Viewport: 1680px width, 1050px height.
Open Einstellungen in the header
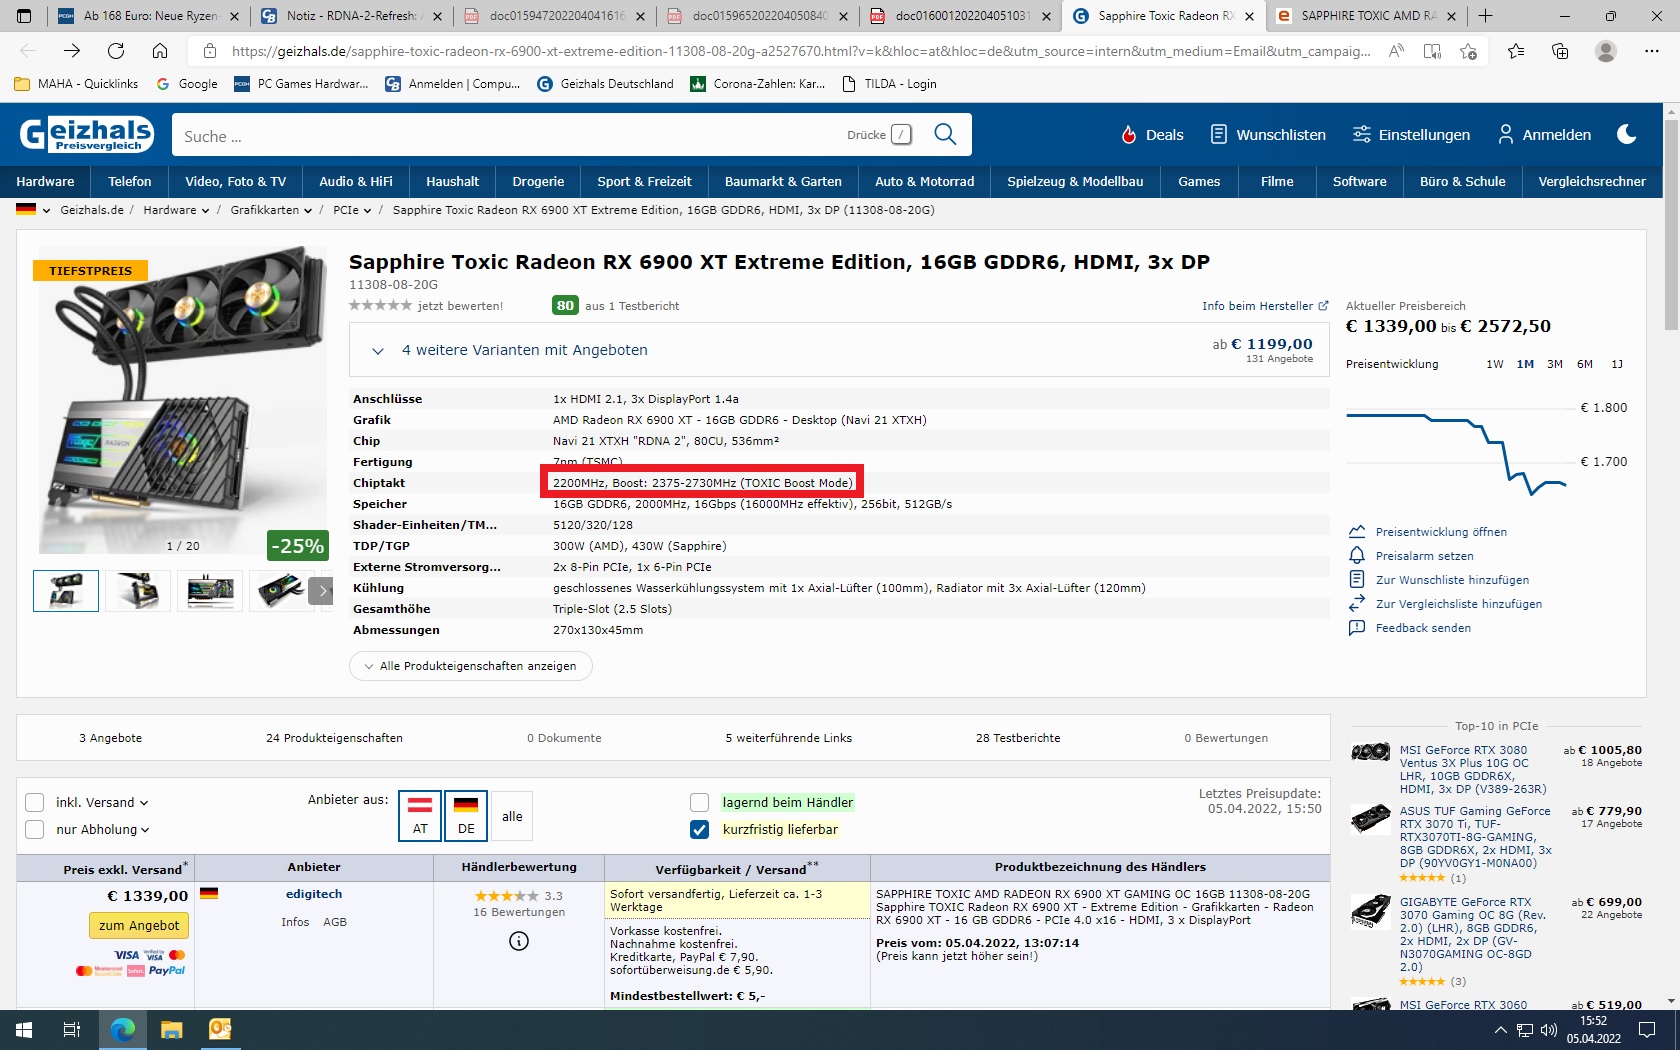click(x=1411, y=134)
